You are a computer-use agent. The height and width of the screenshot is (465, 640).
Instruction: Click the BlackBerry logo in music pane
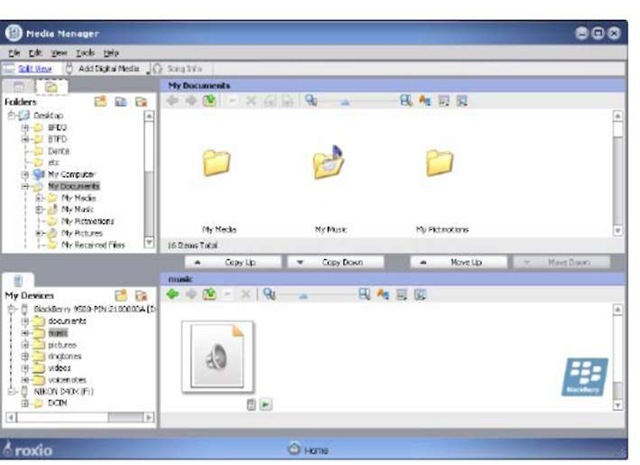[584, 377]
